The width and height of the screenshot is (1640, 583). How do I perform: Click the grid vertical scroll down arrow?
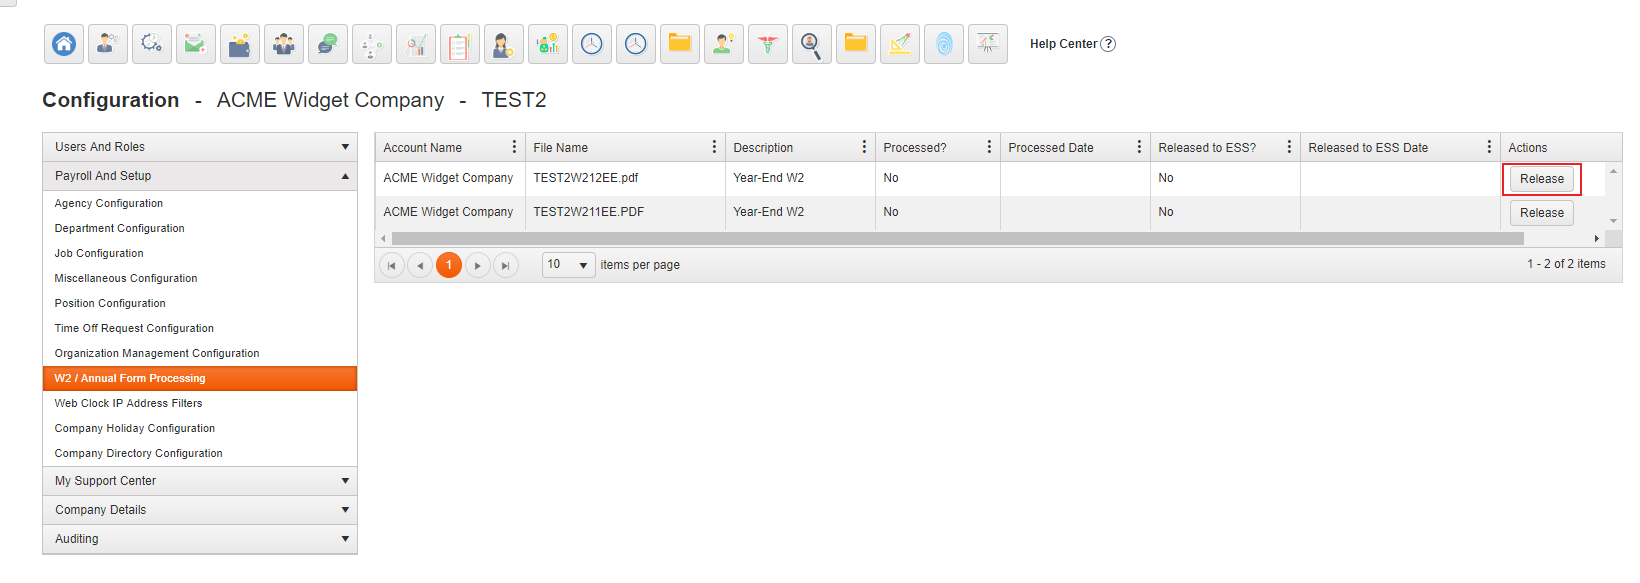(x=1613, y=221)
